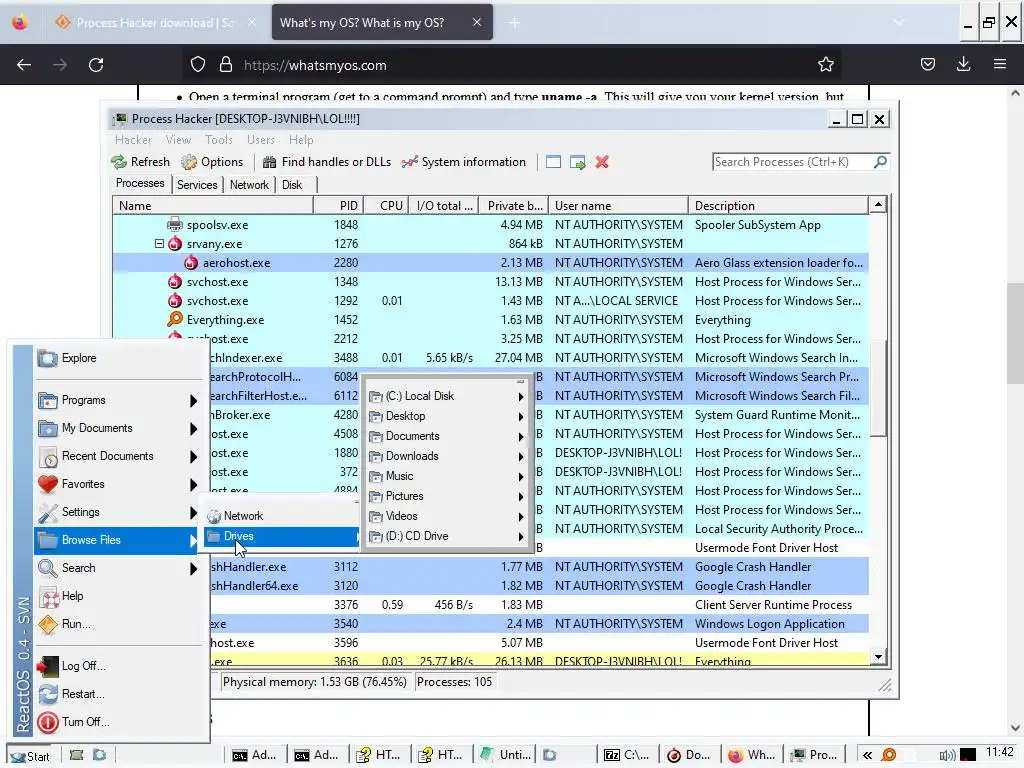
Task: Open Options in the Process Hacker toolbar
Action: tap(212, 162)
